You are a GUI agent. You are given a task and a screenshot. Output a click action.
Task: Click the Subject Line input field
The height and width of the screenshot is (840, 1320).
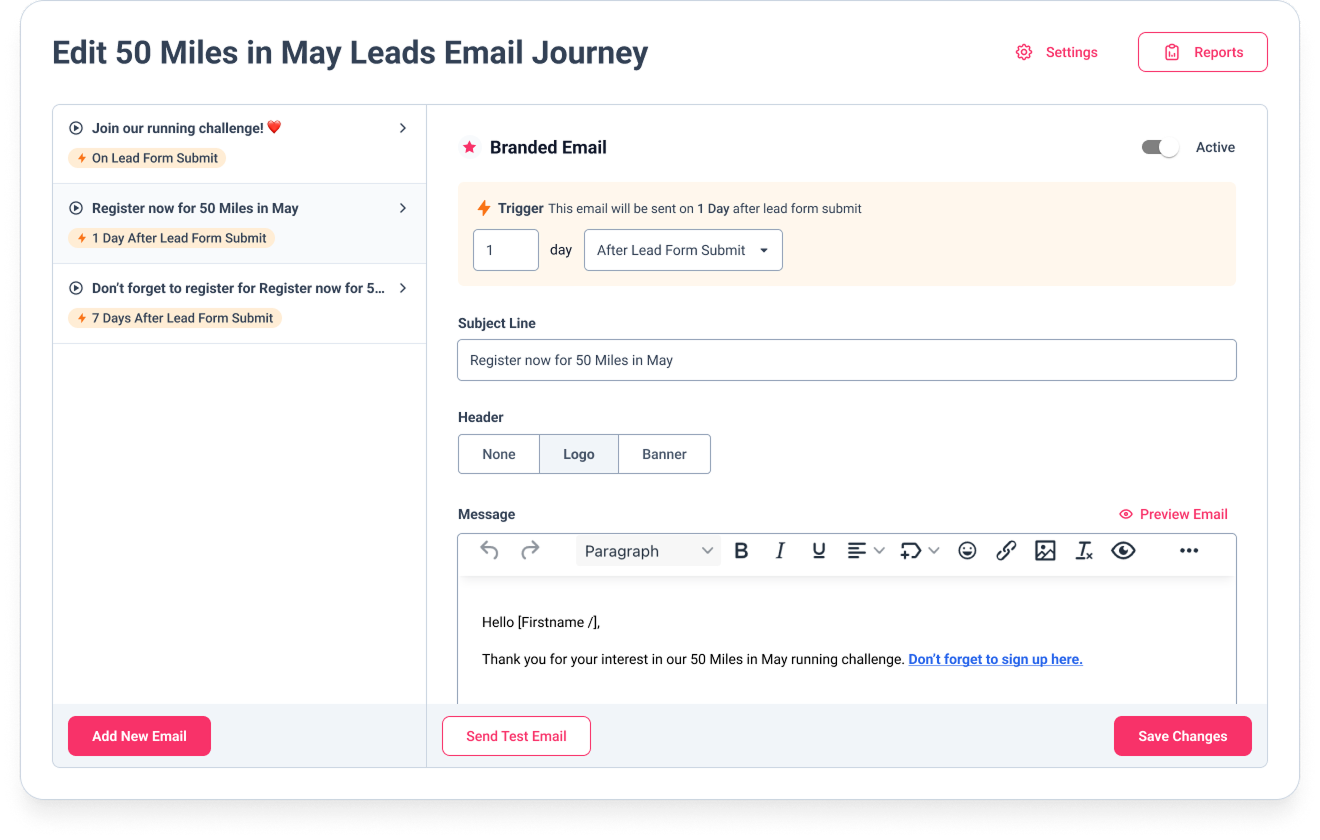[847, 360]
